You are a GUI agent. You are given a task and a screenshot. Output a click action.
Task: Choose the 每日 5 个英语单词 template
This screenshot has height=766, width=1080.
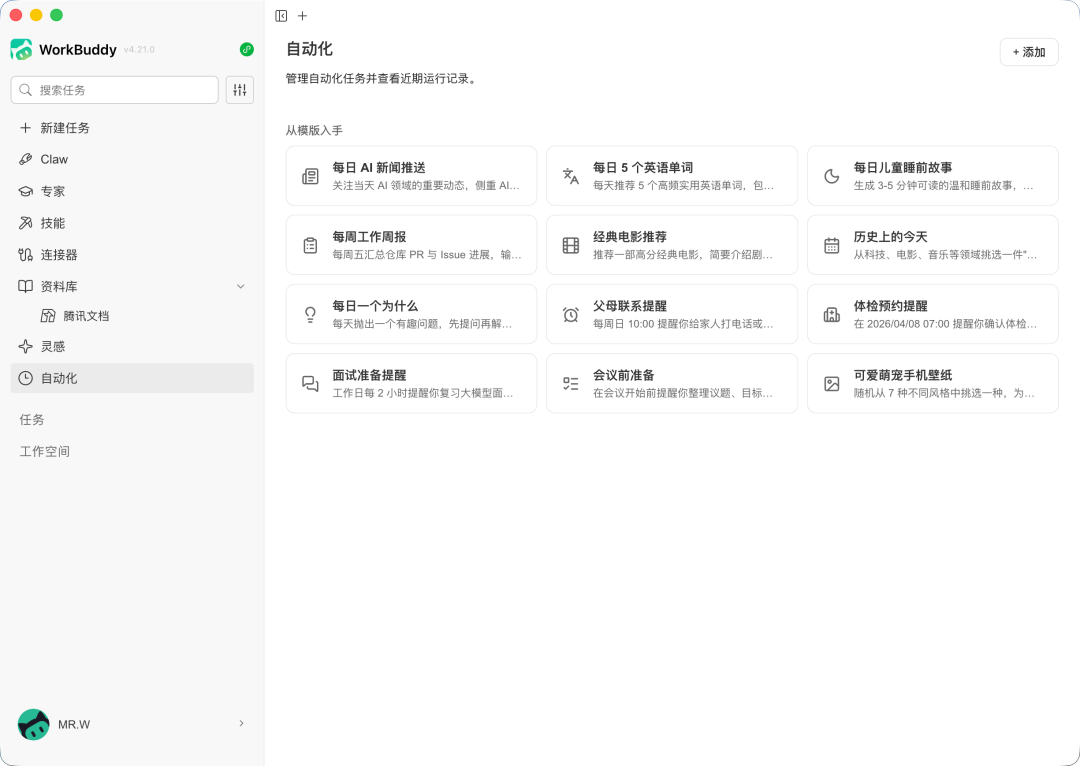pyautogui.click(x=672, y=176)
